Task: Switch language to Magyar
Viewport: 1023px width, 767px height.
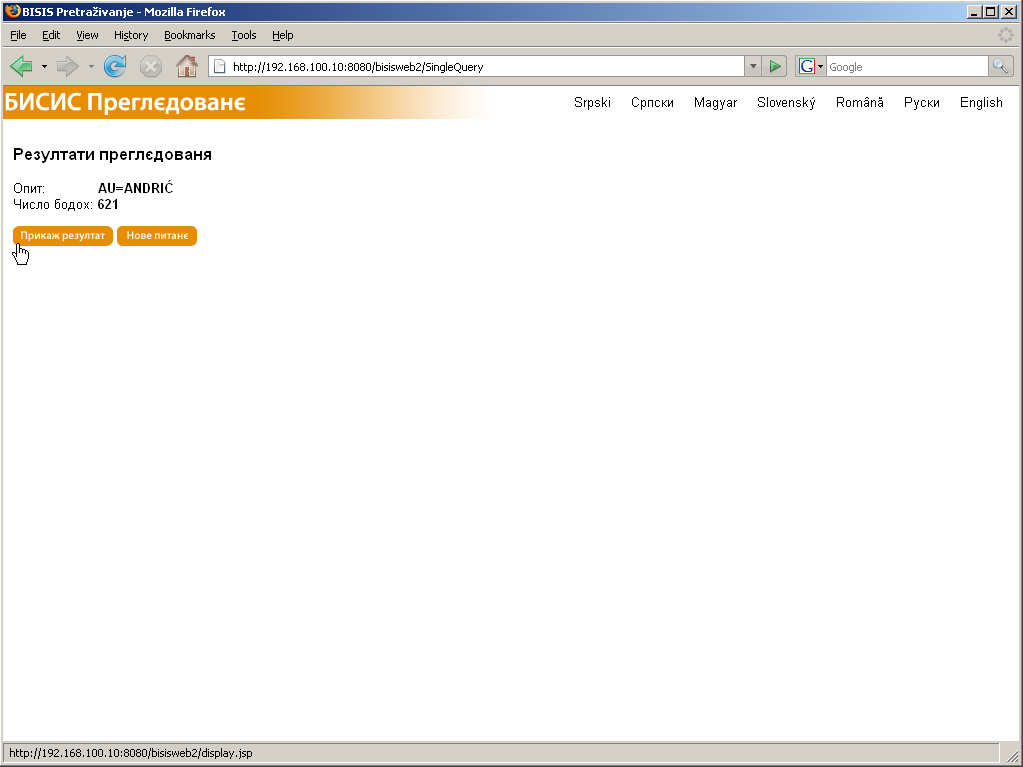Action: coord(716,102)
